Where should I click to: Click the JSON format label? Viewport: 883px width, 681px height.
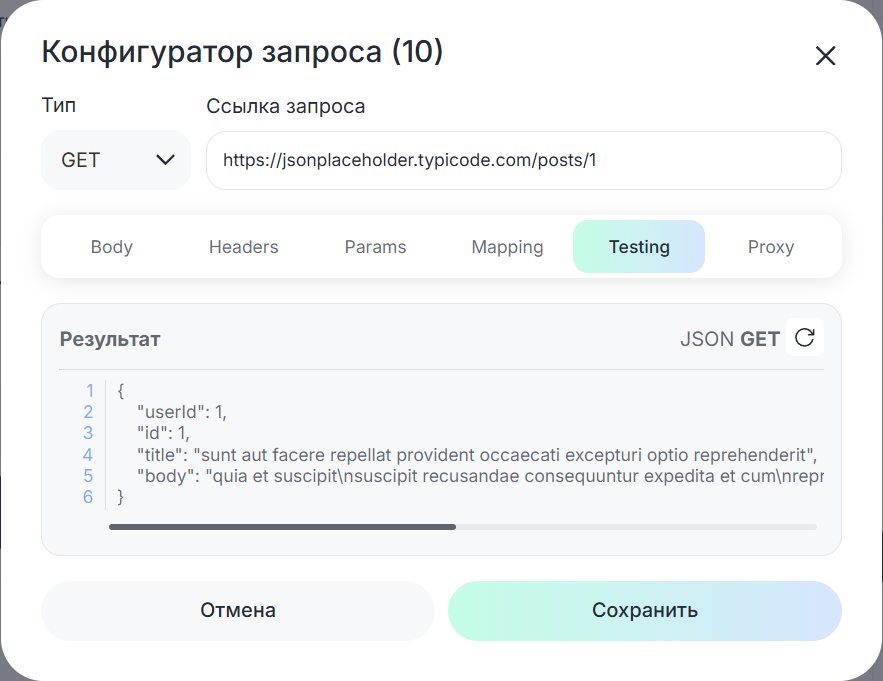[x=706, y=339]
